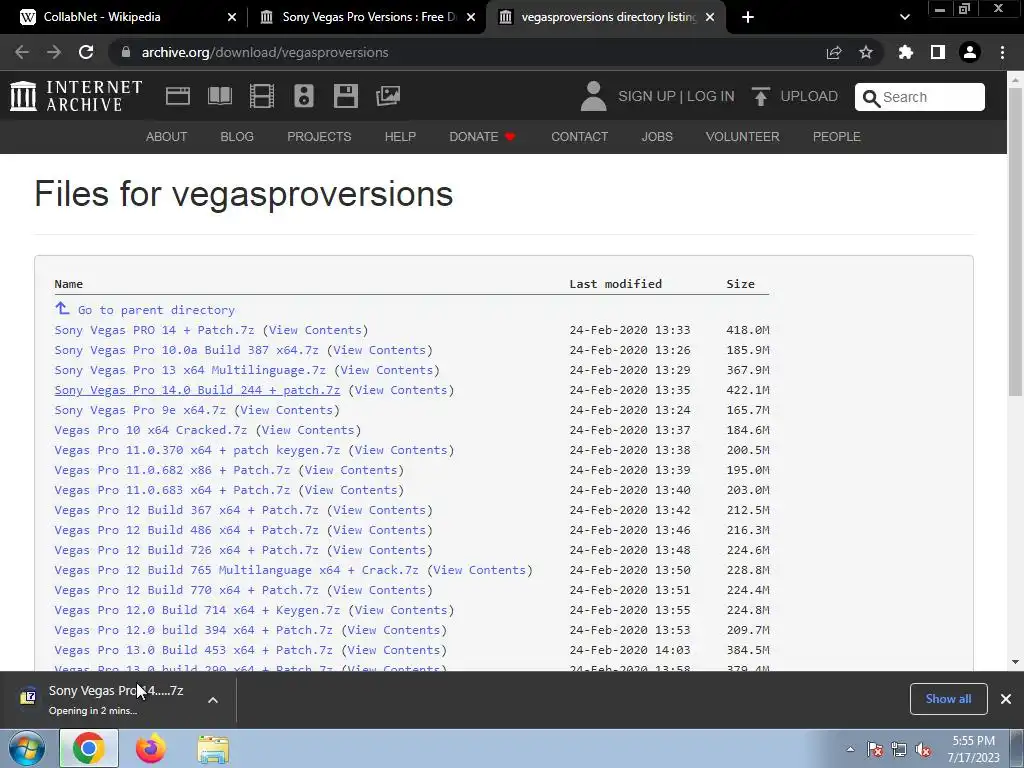Reload the current page
The image size is (1024, 768).
point(86,52)
